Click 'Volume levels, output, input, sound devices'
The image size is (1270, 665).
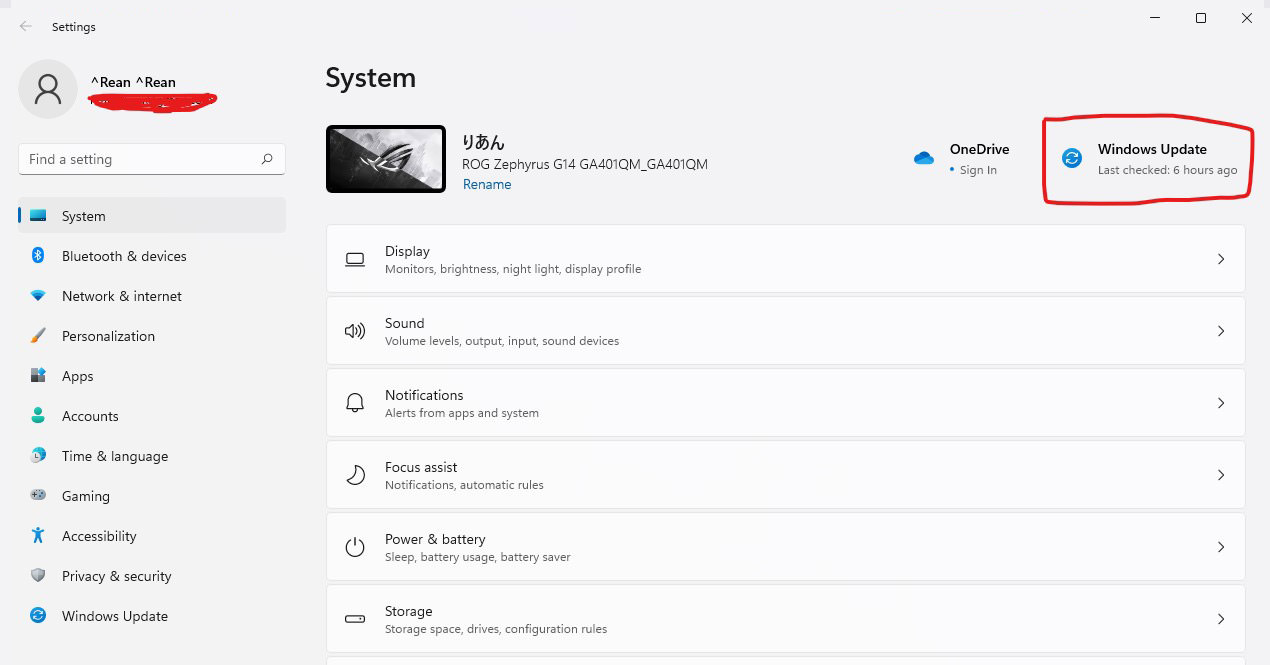click(502, 341)
